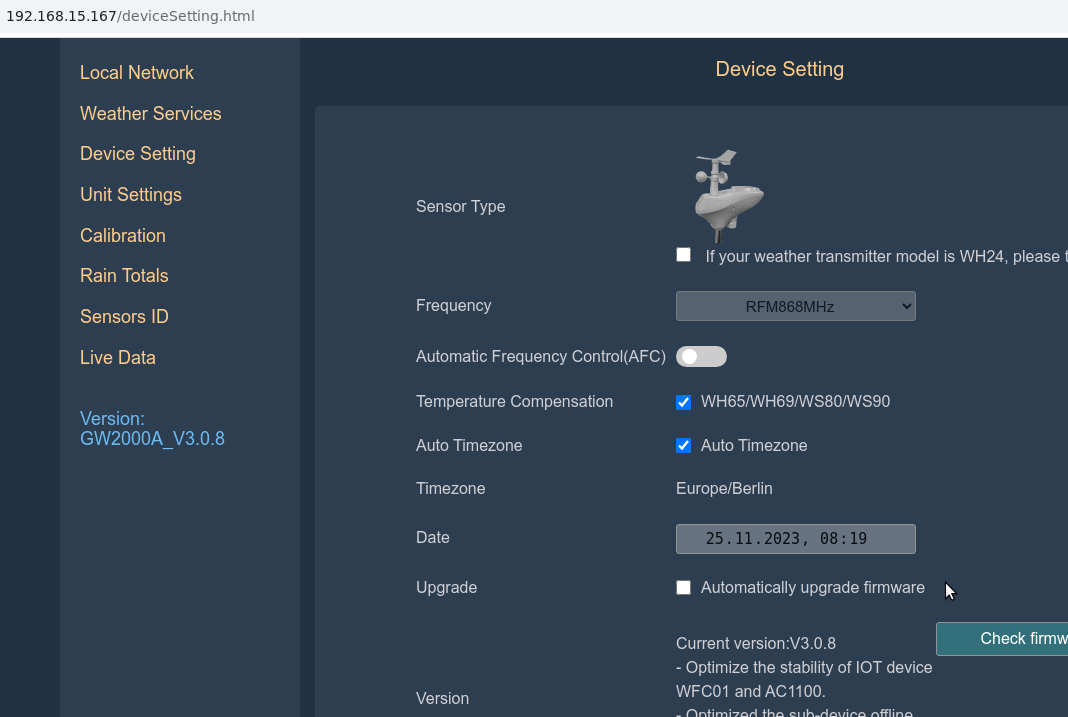Click the Date input field
Screen dimensions: 1068x717
[796, 539]
